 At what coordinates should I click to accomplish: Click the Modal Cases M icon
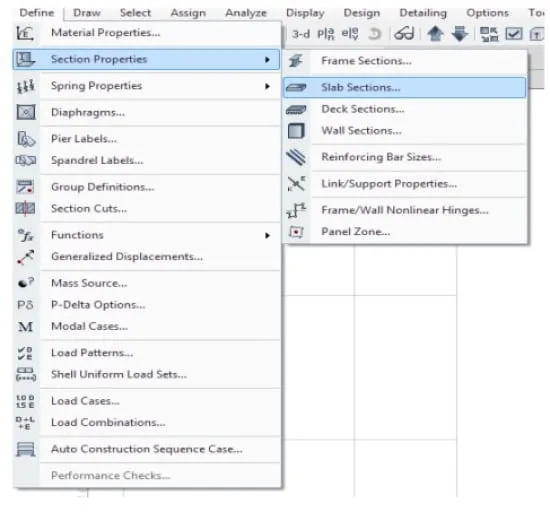(25, 327)
